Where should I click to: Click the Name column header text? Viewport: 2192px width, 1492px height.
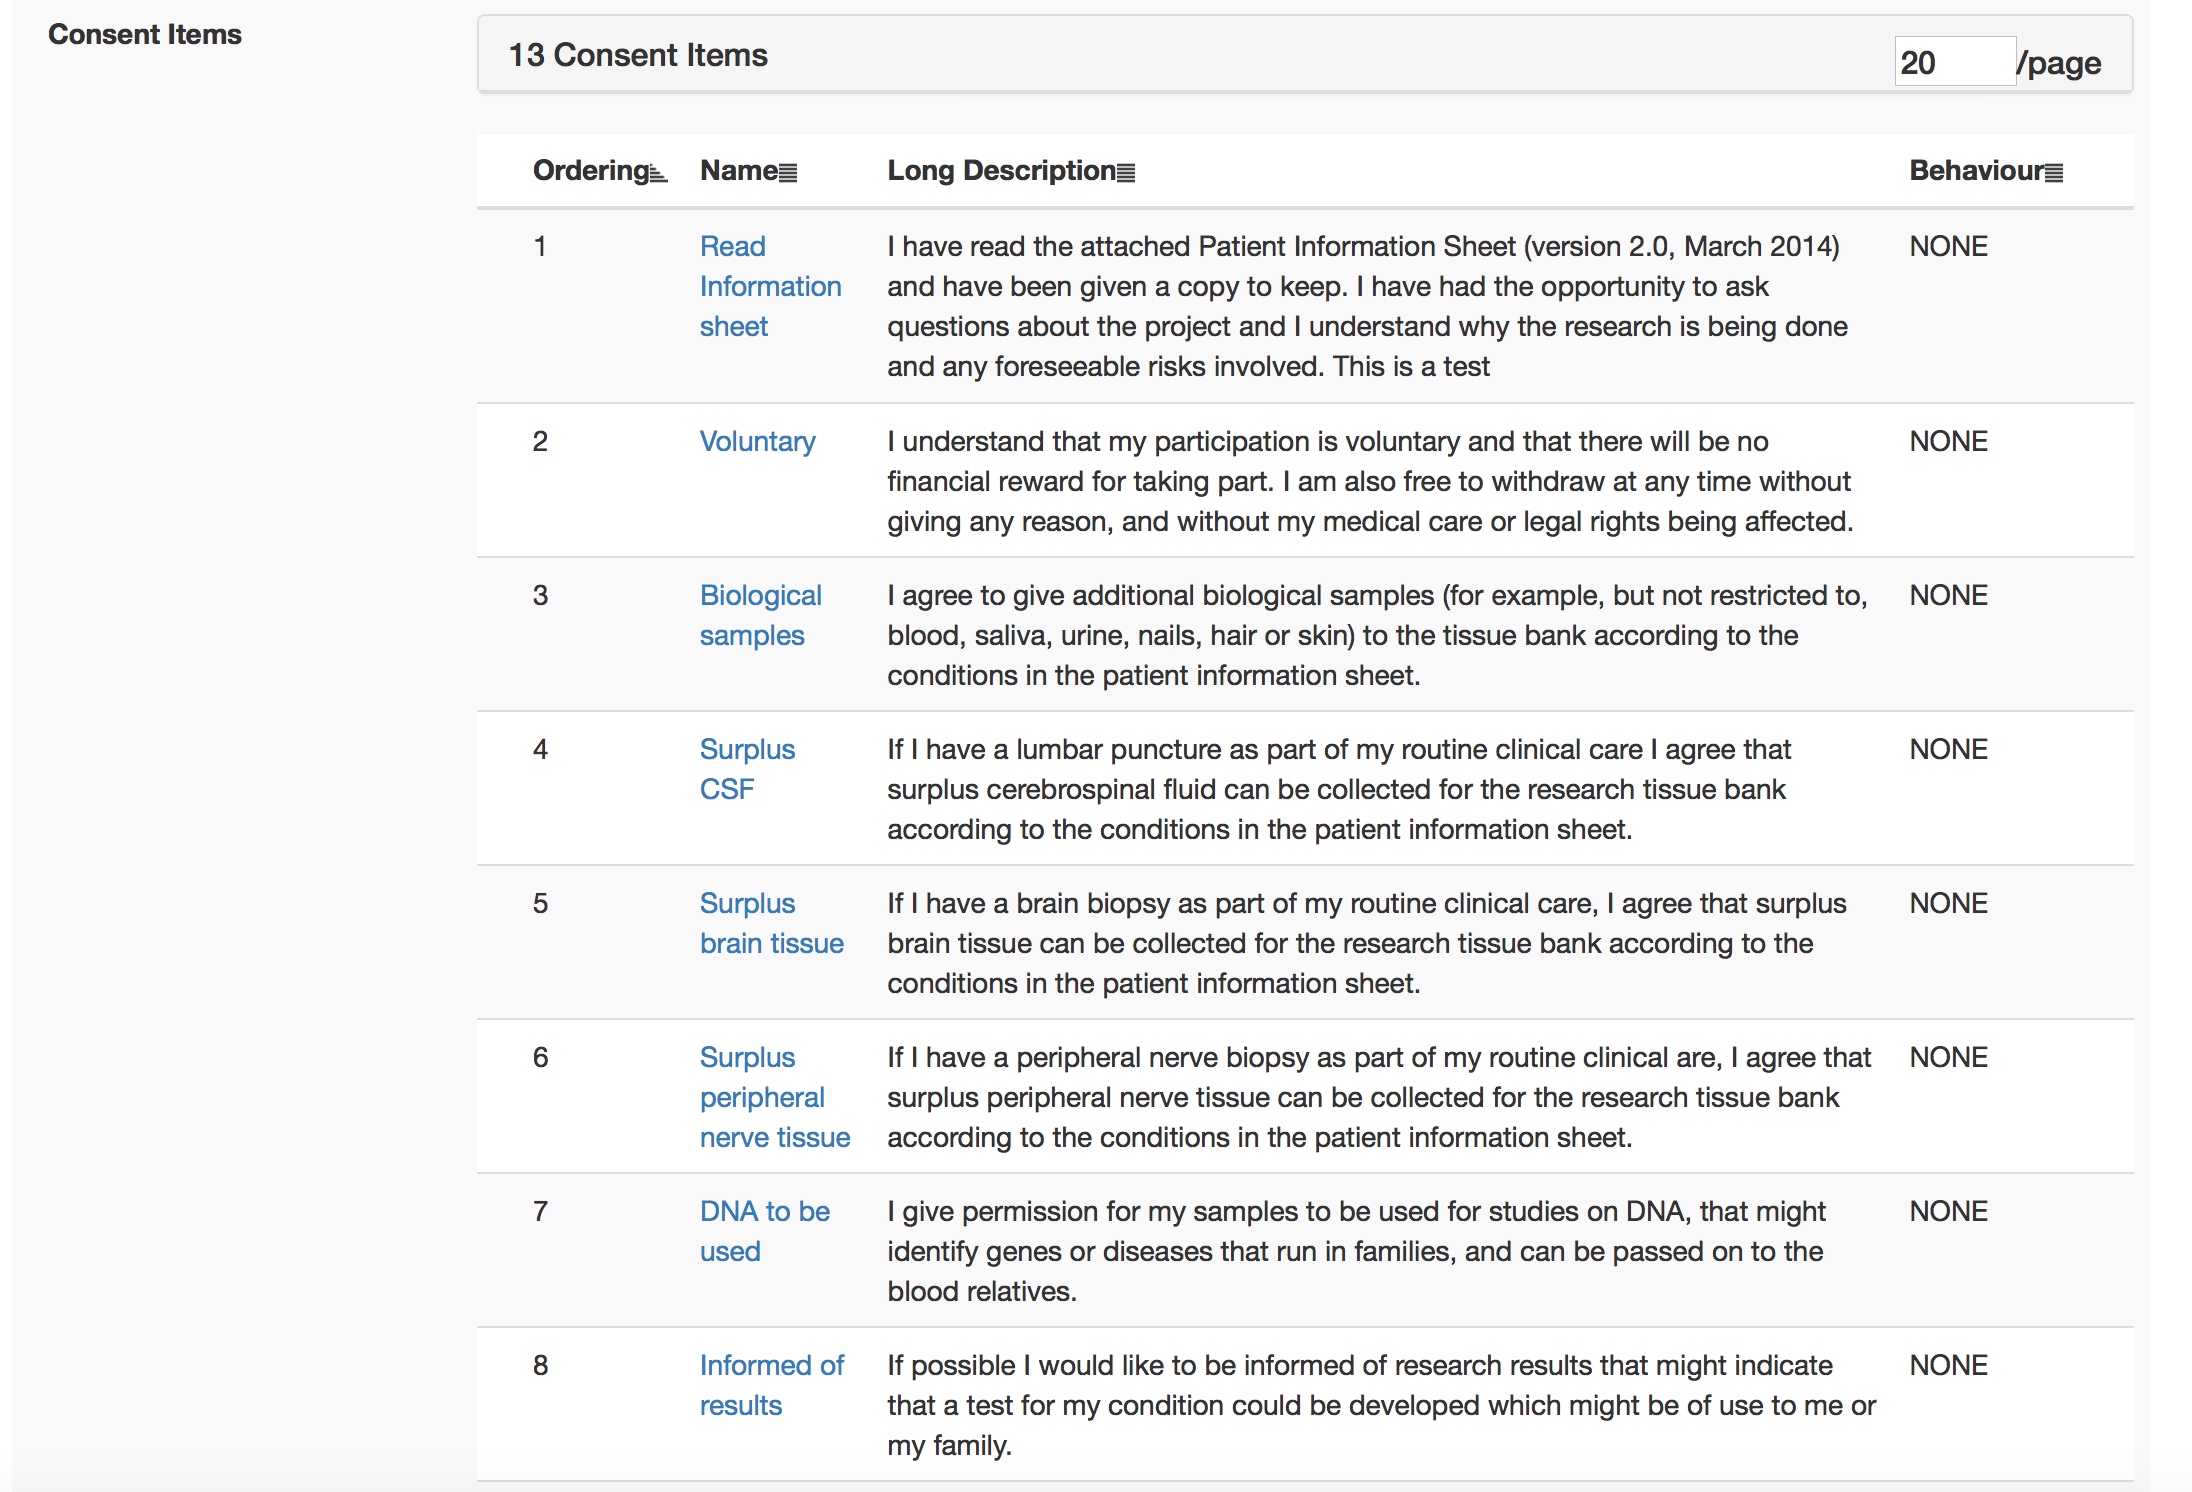[738, 171]
